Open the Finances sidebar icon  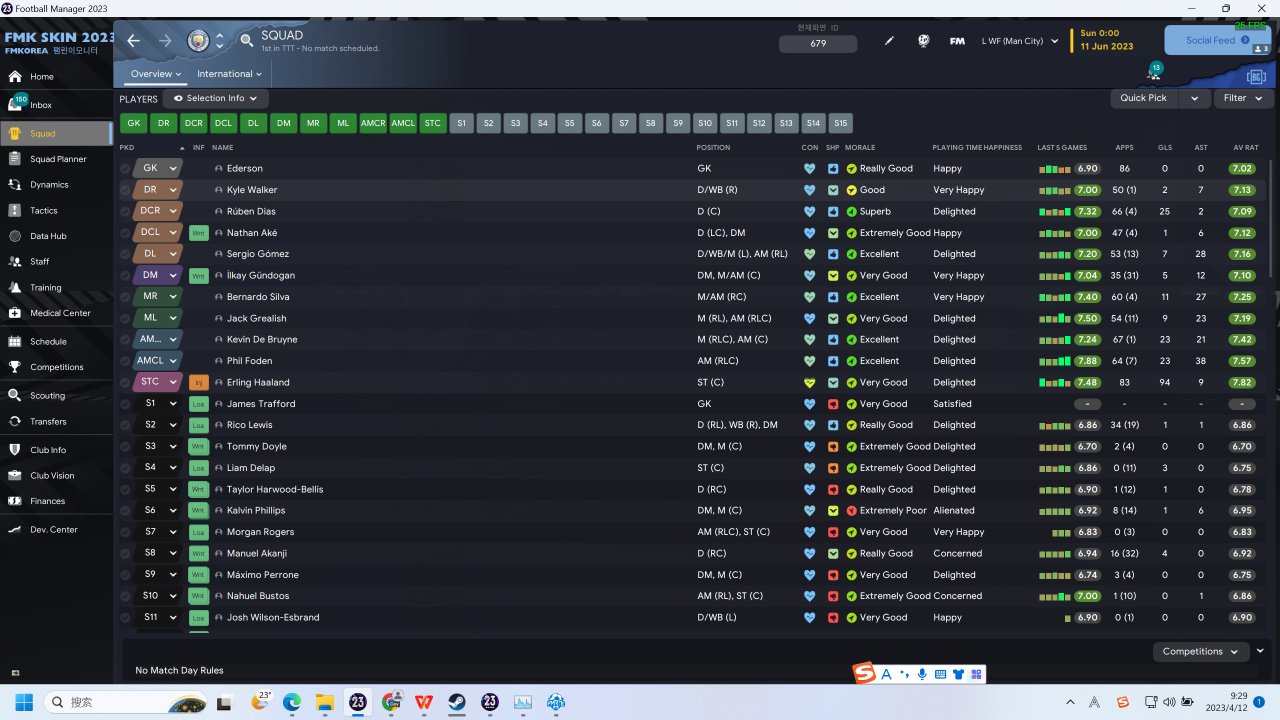15,501
